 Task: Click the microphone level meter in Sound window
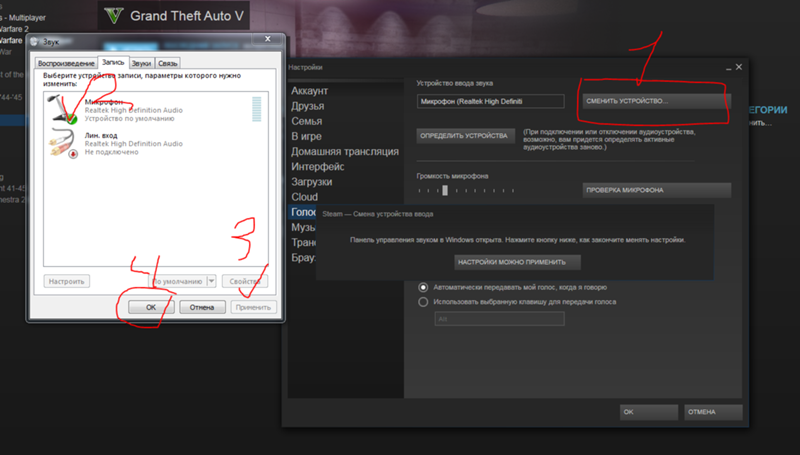click(257, 109)
